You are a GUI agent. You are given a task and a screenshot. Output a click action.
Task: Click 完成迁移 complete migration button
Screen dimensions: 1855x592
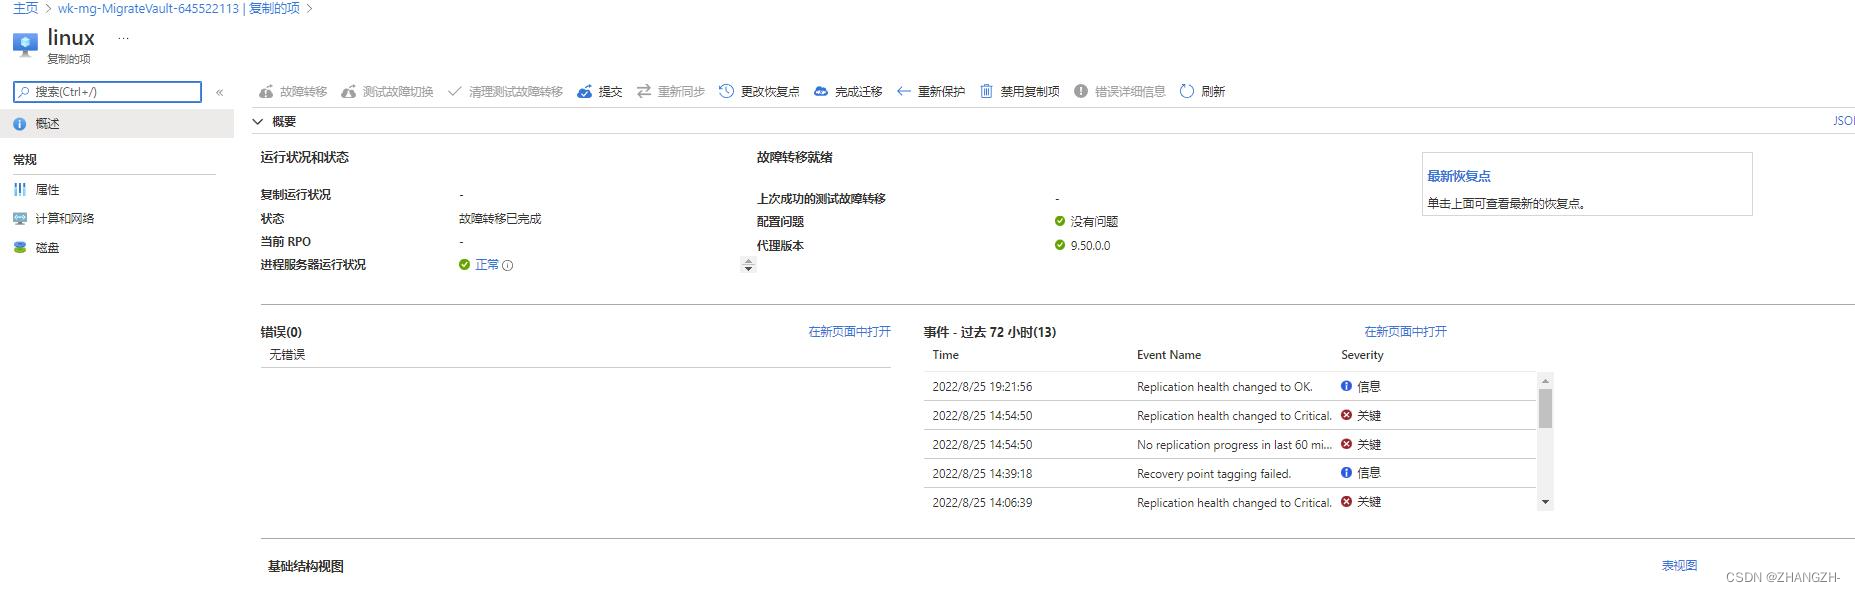point(848,91)
